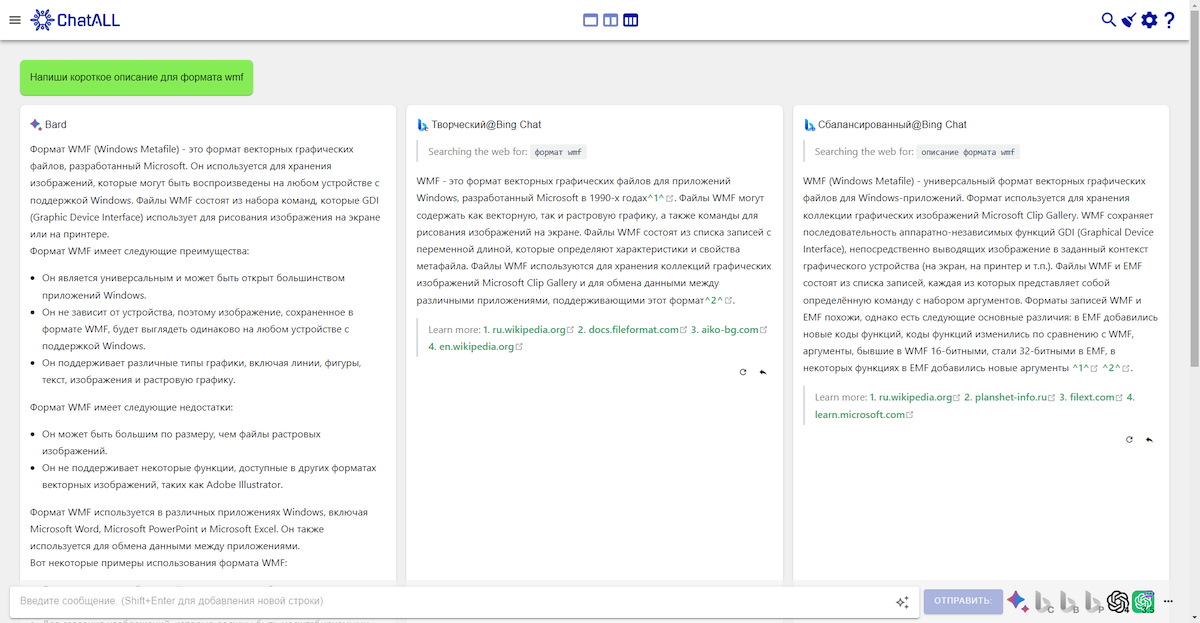Toggle the Bing Chat Creative bot

click(1044, 601)
